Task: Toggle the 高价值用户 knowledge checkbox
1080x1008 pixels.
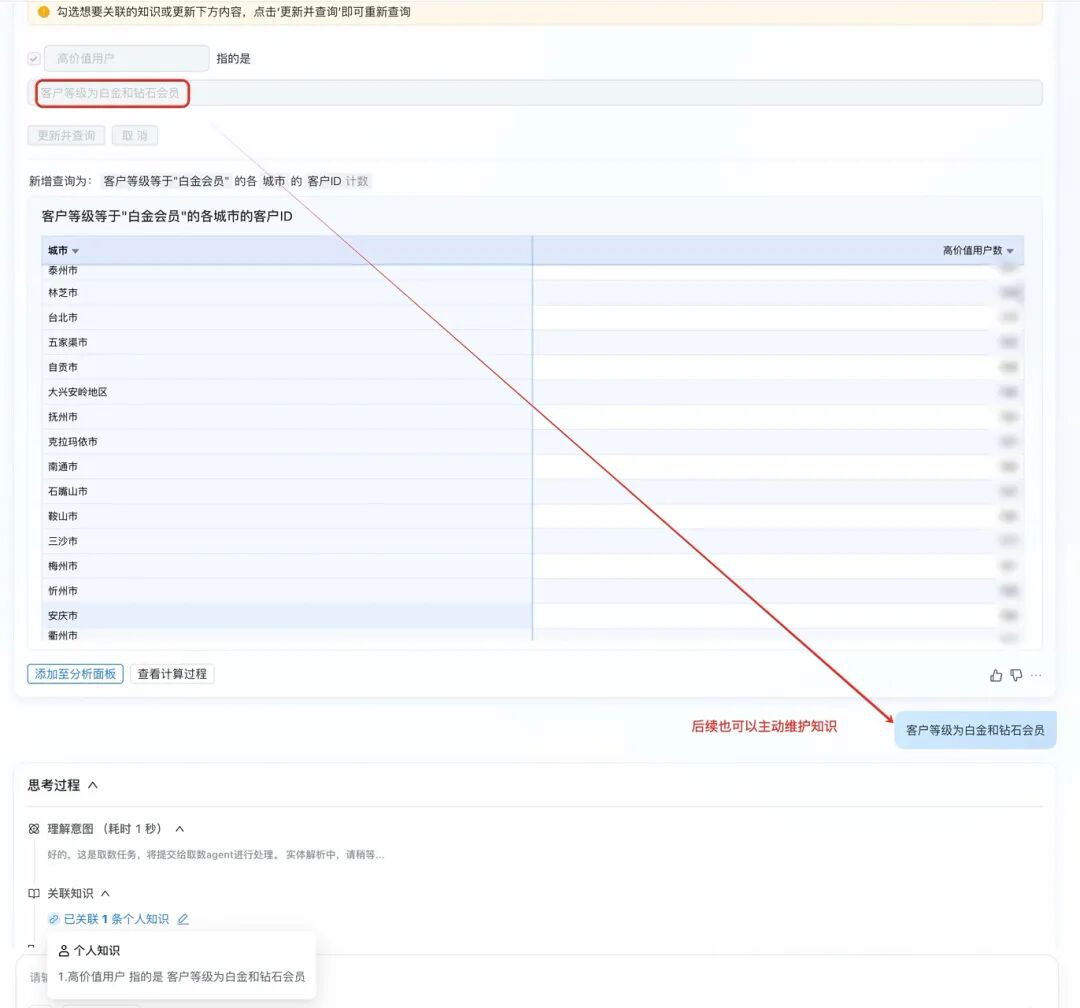Action: 34,59
